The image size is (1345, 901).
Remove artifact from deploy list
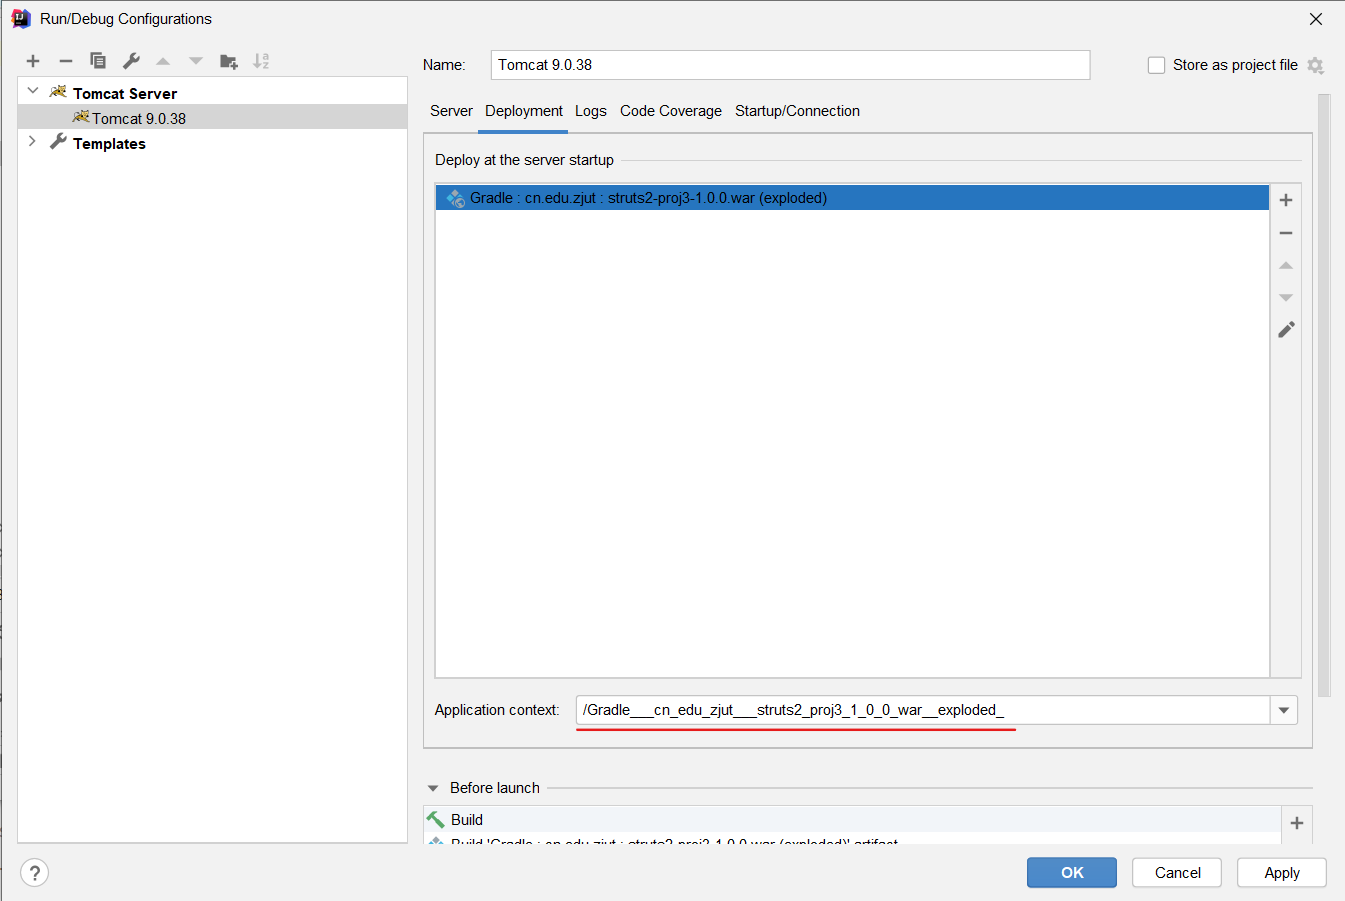(1286, 233)
